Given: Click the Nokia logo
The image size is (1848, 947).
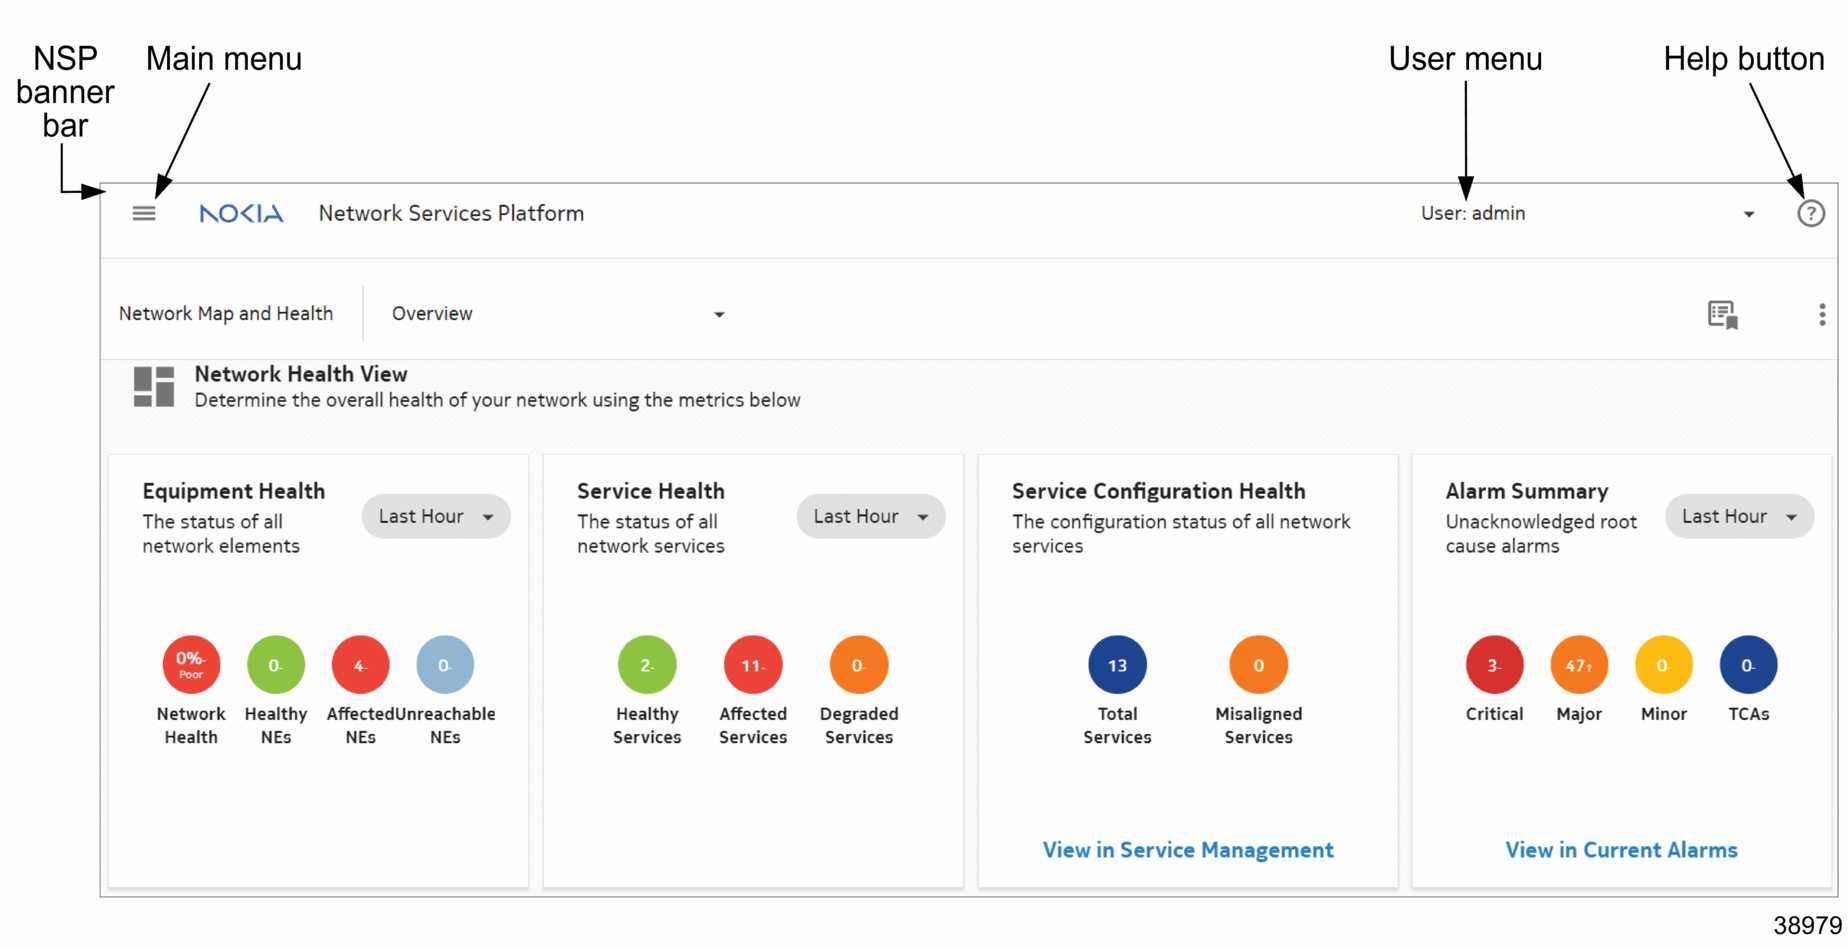Looking at the screenshot, I should 241,213.
